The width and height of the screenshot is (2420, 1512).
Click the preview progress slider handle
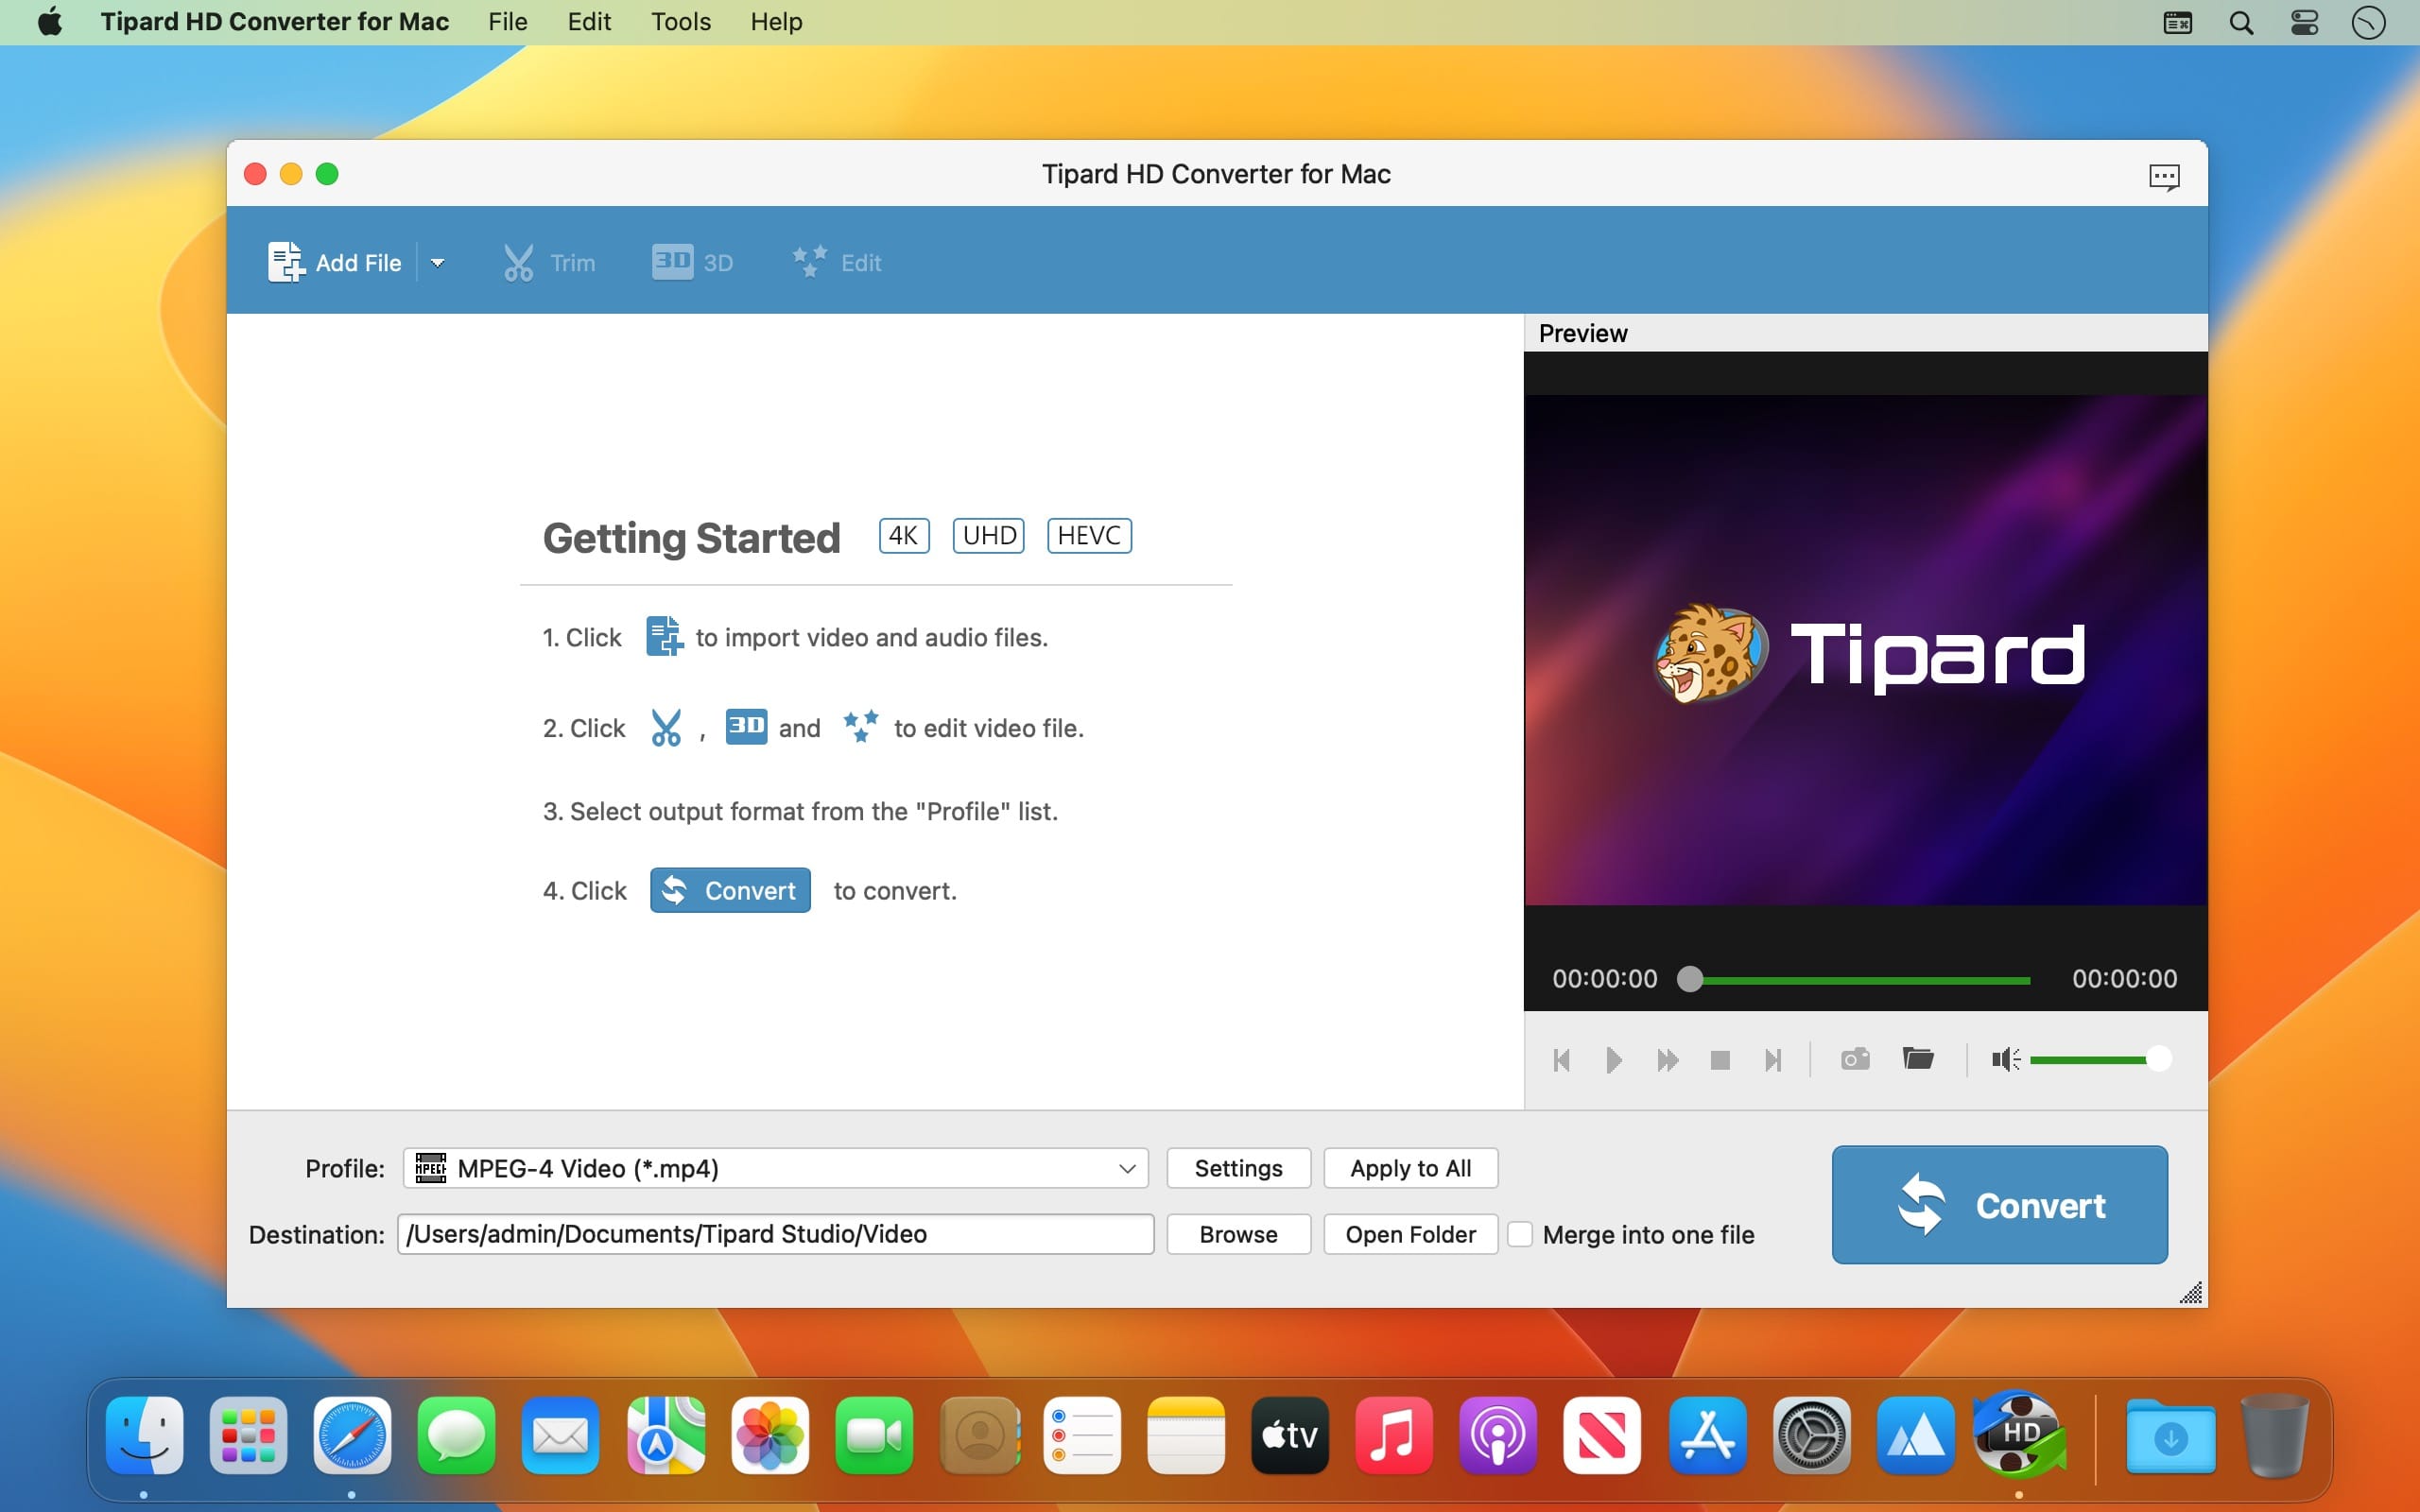pos(1690,979)
